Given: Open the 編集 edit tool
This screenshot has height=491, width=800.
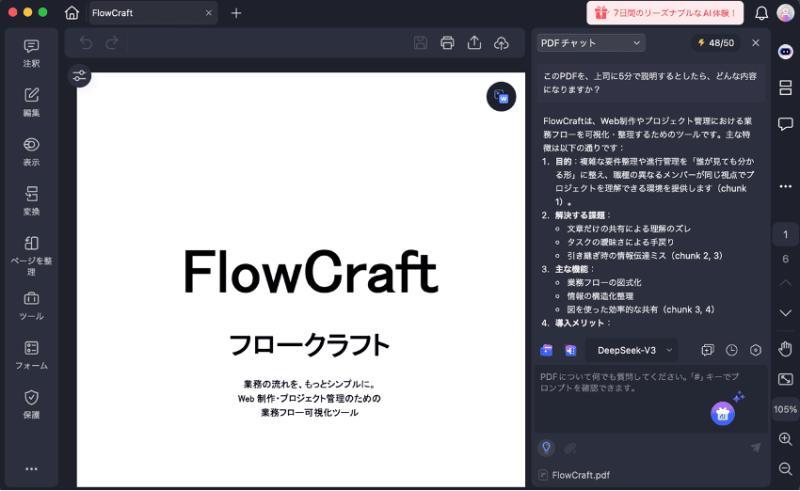Looking at the screenshot, I should tap(31, 103).
